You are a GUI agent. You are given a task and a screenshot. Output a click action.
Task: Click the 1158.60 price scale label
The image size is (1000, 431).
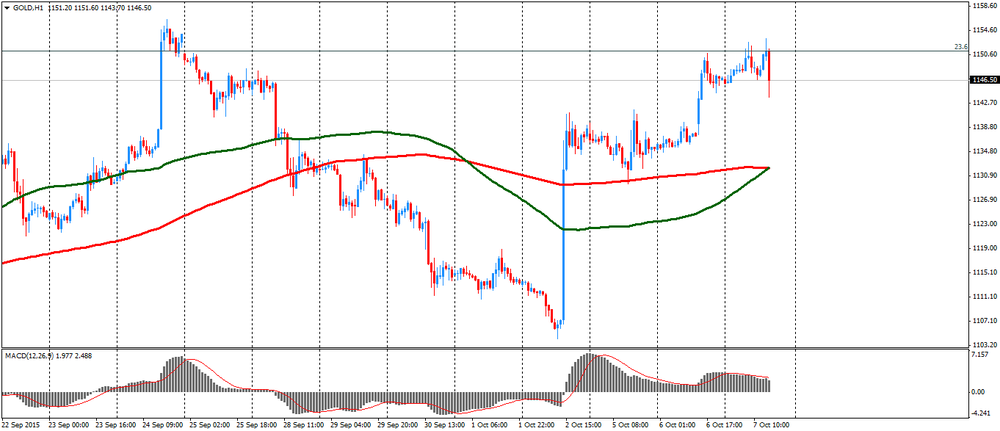point(985,6)
